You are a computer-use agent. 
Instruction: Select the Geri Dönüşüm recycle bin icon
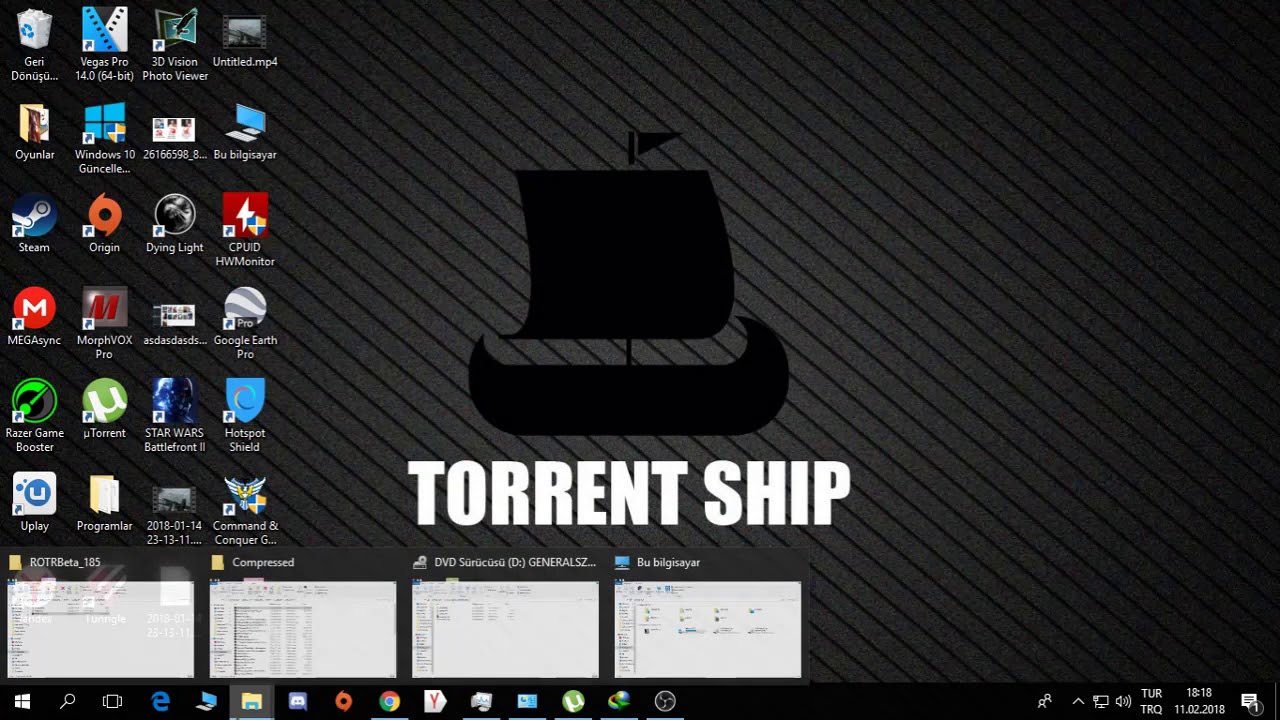click(x=34, y=45)
